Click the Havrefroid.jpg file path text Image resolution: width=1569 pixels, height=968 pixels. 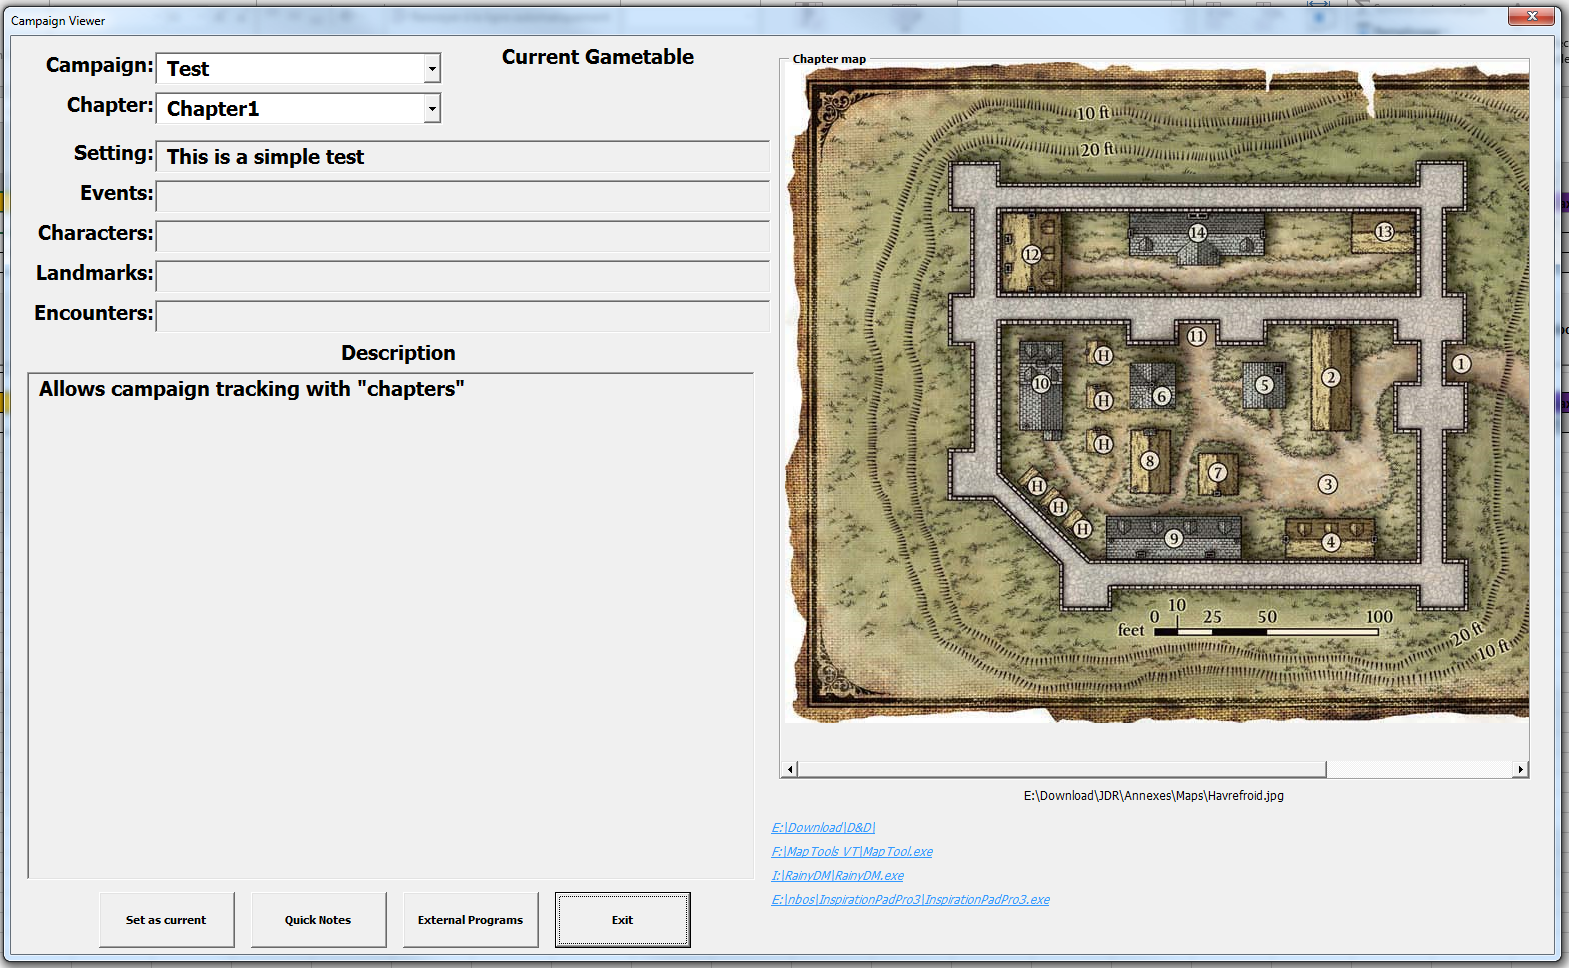point(1154,796)
